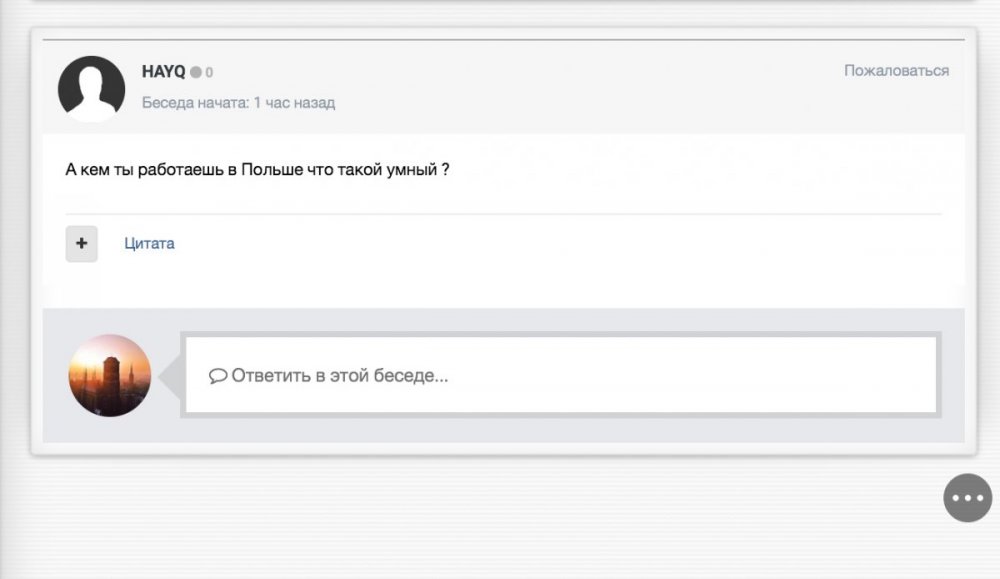
Task: Click the sunset city avatar thumbnail
Action: (109, 375)
